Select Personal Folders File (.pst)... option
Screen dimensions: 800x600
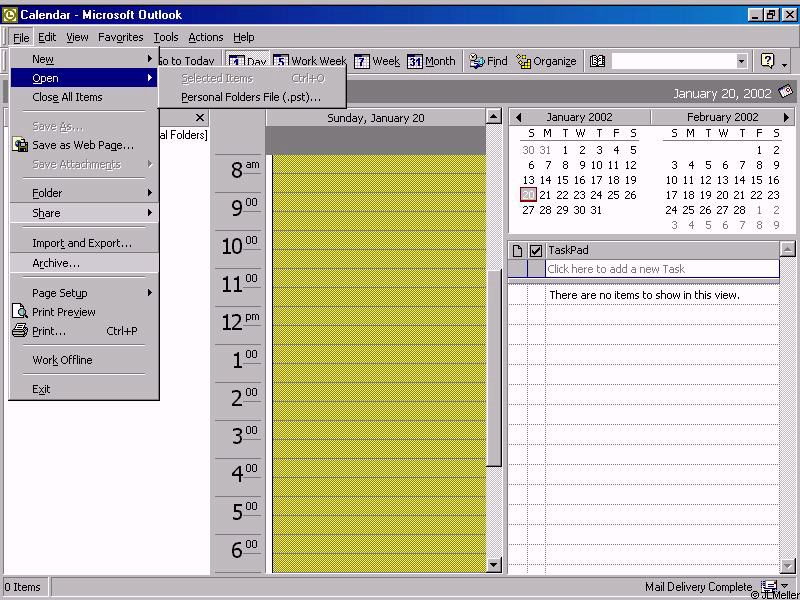click(x=251, y=97)
